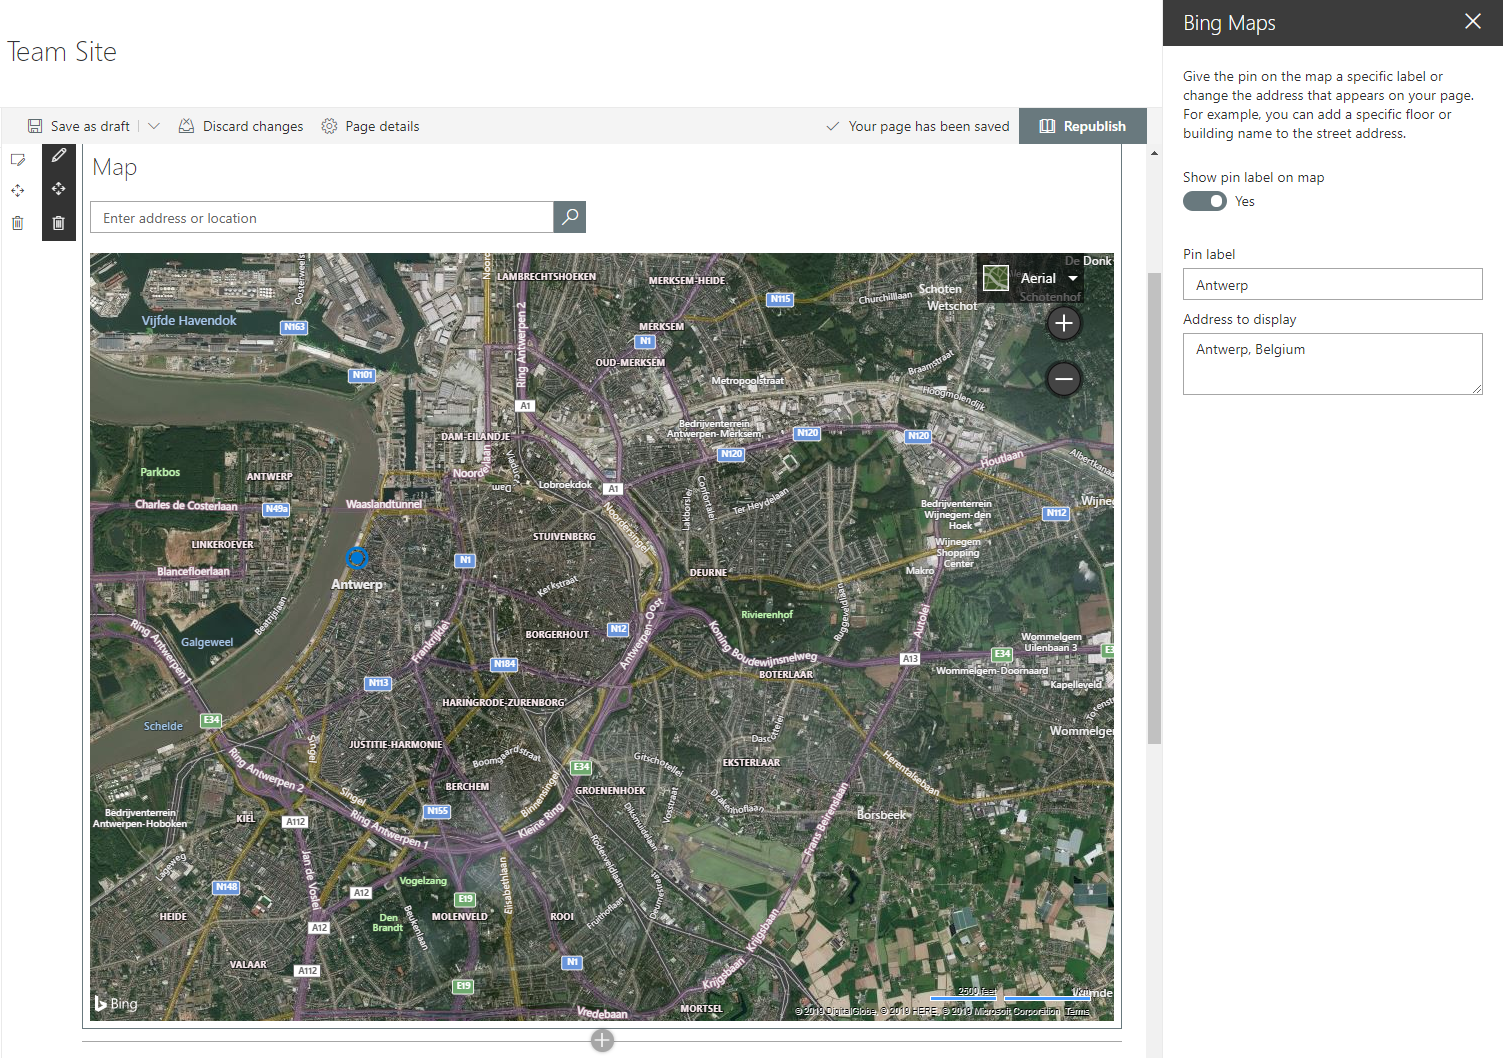Click the Pin label field containing Antwerp
The height and width of the screenshot is (1058, 1503).
click(1332, 284)
